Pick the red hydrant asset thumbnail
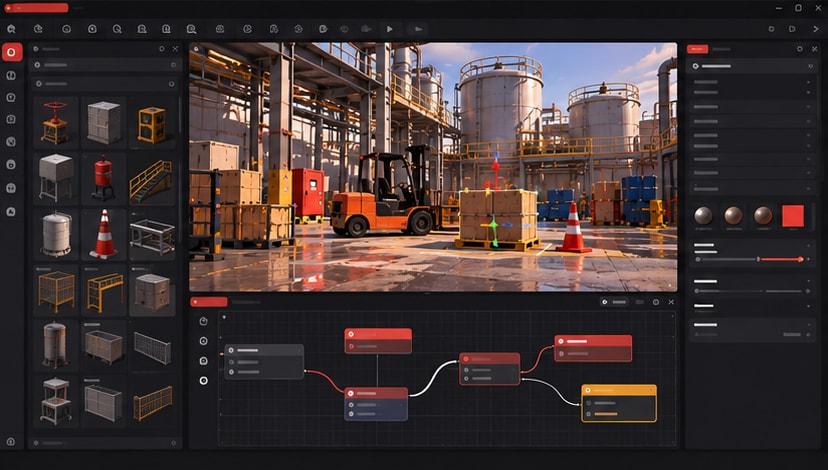The width and height of the screenshot is (828, 470). [x=104, y=178]
